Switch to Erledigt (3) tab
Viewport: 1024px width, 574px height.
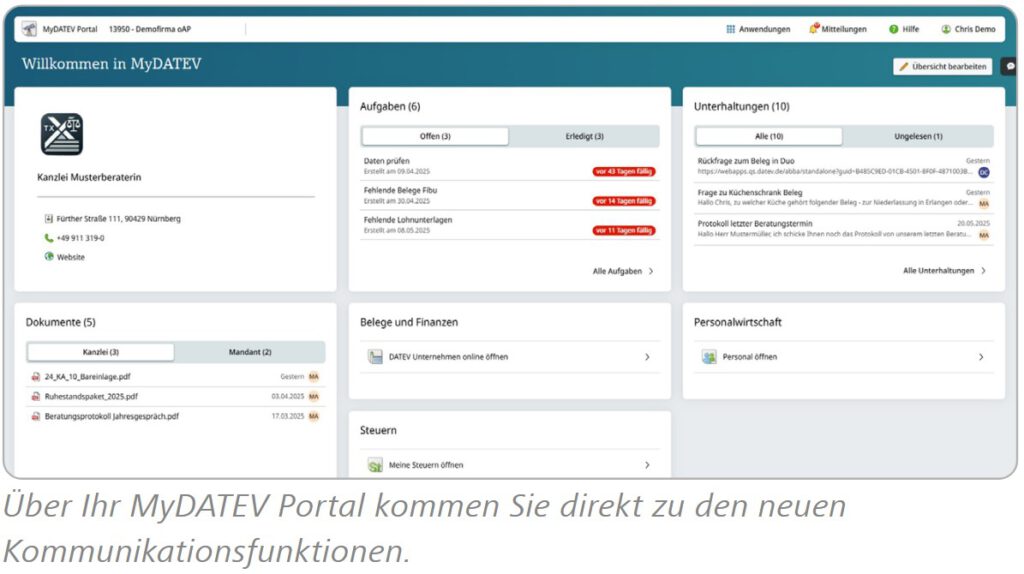(x=584, y=136)
